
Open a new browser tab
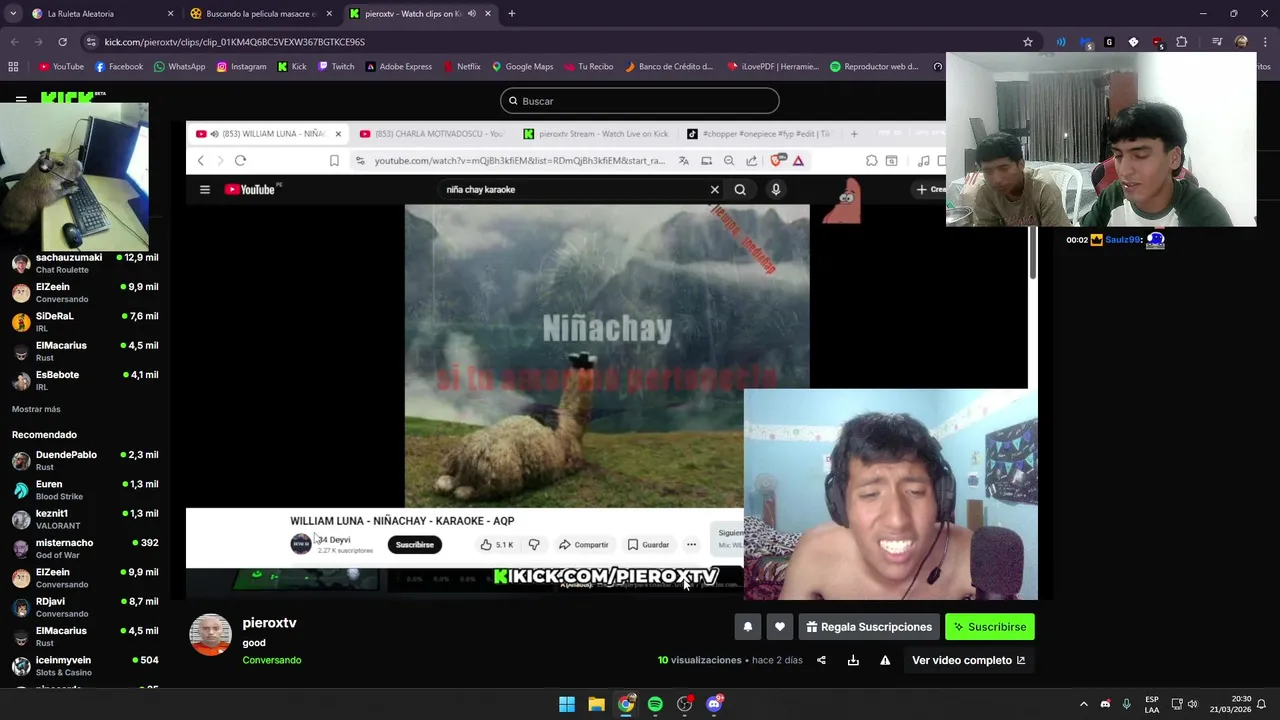click(511, 14)
